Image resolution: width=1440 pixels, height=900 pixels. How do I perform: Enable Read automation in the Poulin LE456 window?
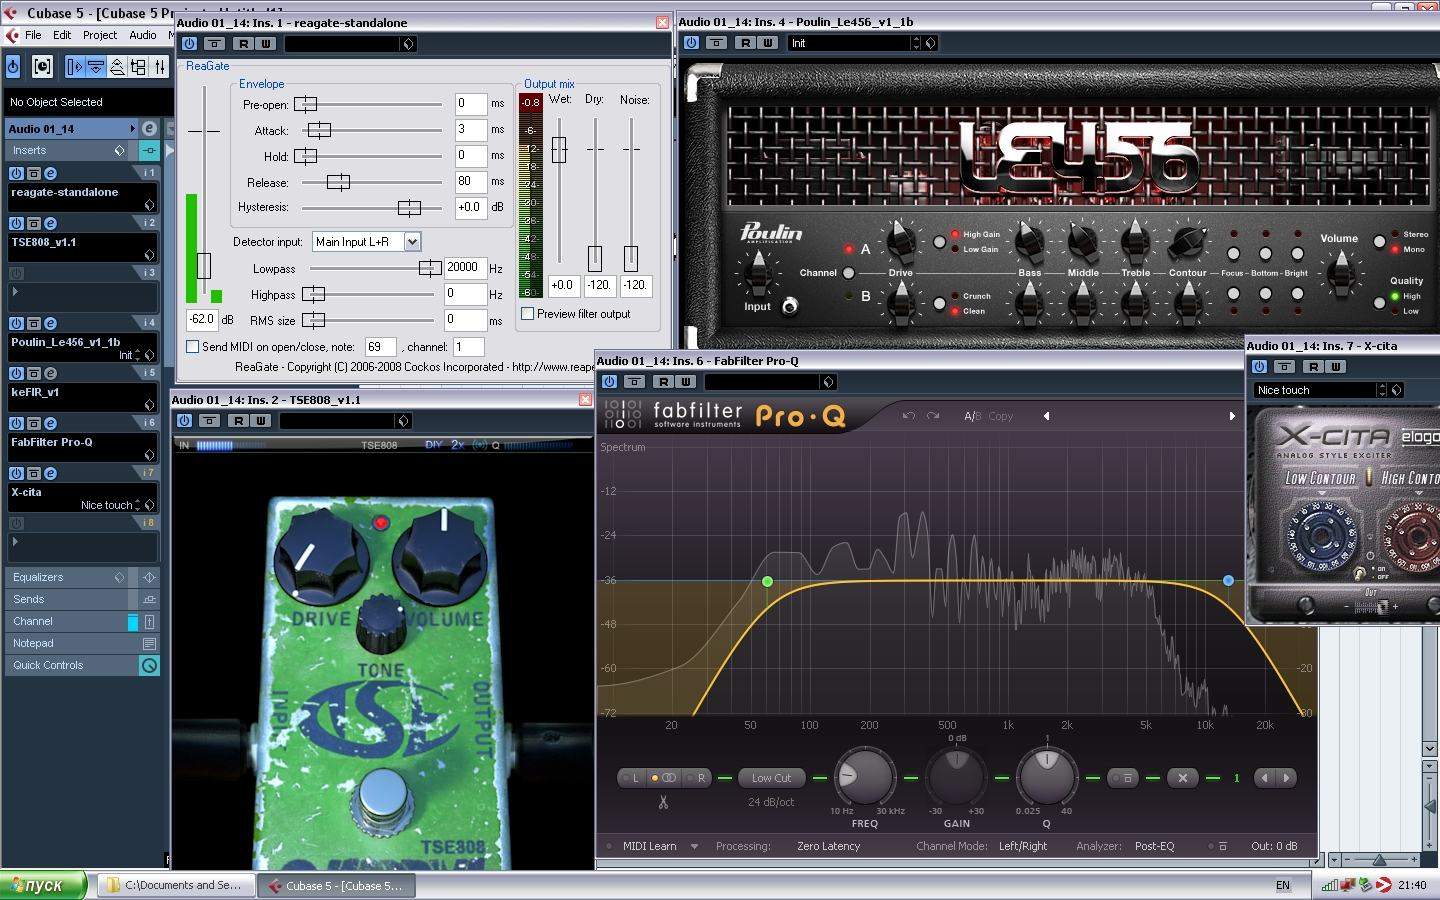745,43
